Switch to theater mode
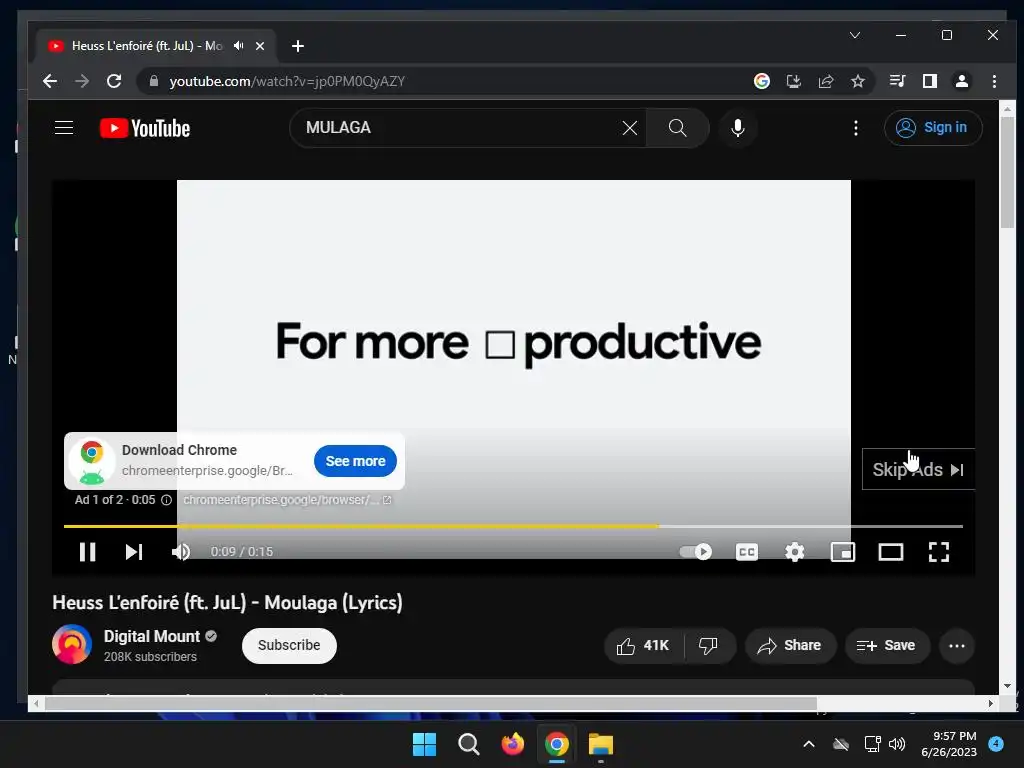1024x768 pixels. coord(891,552)
